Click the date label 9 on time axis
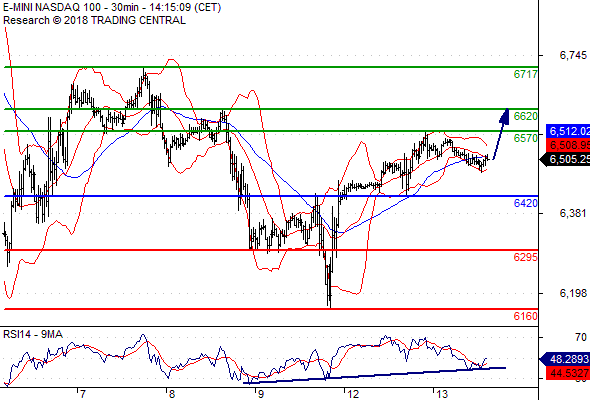The height and width of the screenshot is (400, 590). point(260,394)
